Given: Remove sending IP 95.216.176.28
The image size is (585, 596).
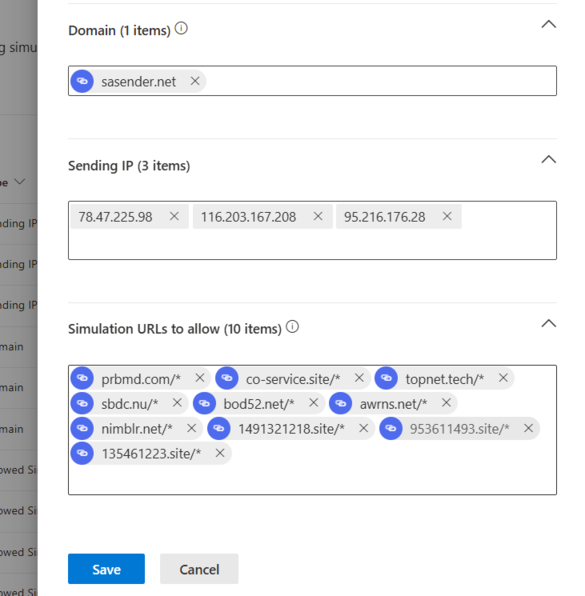Looking at the screenshot, I should 447,216.
